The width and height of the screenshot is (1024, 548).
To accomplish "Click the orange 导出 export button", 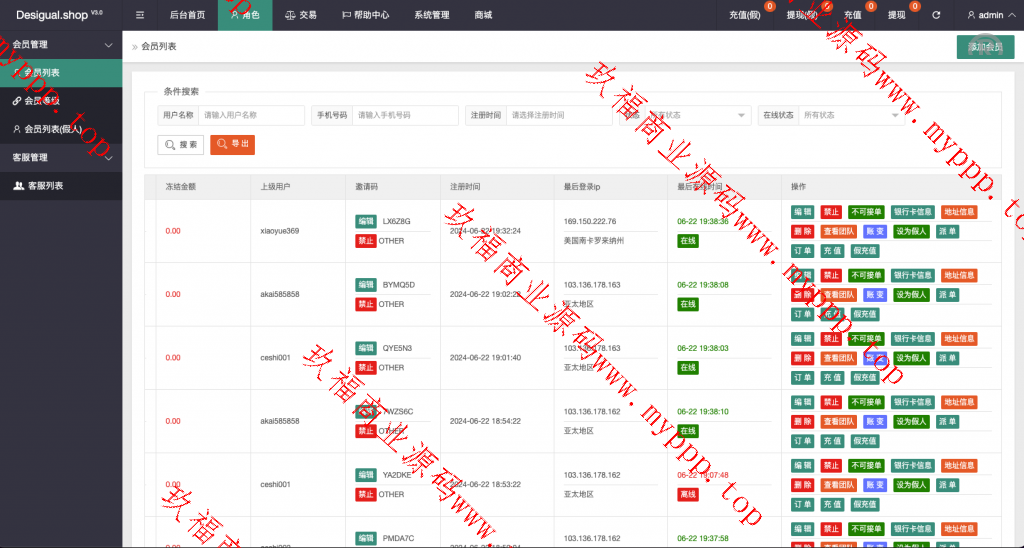I will pyautogui.click(x=232, y=145).
